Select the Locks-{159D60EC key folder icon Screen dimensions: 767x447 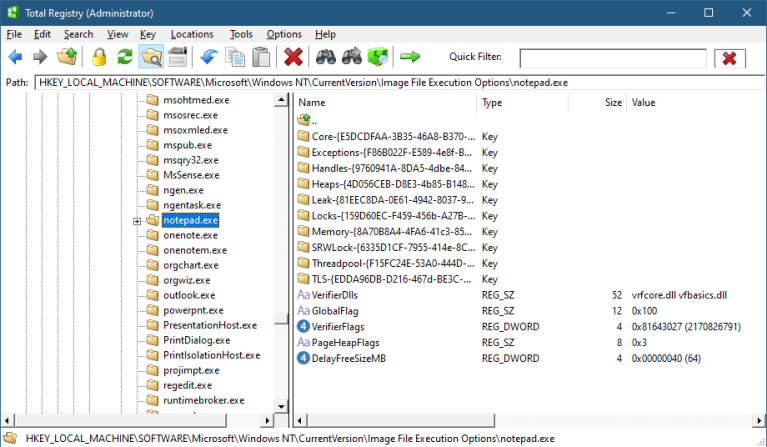pyautogui.click(x=304, y=216)
